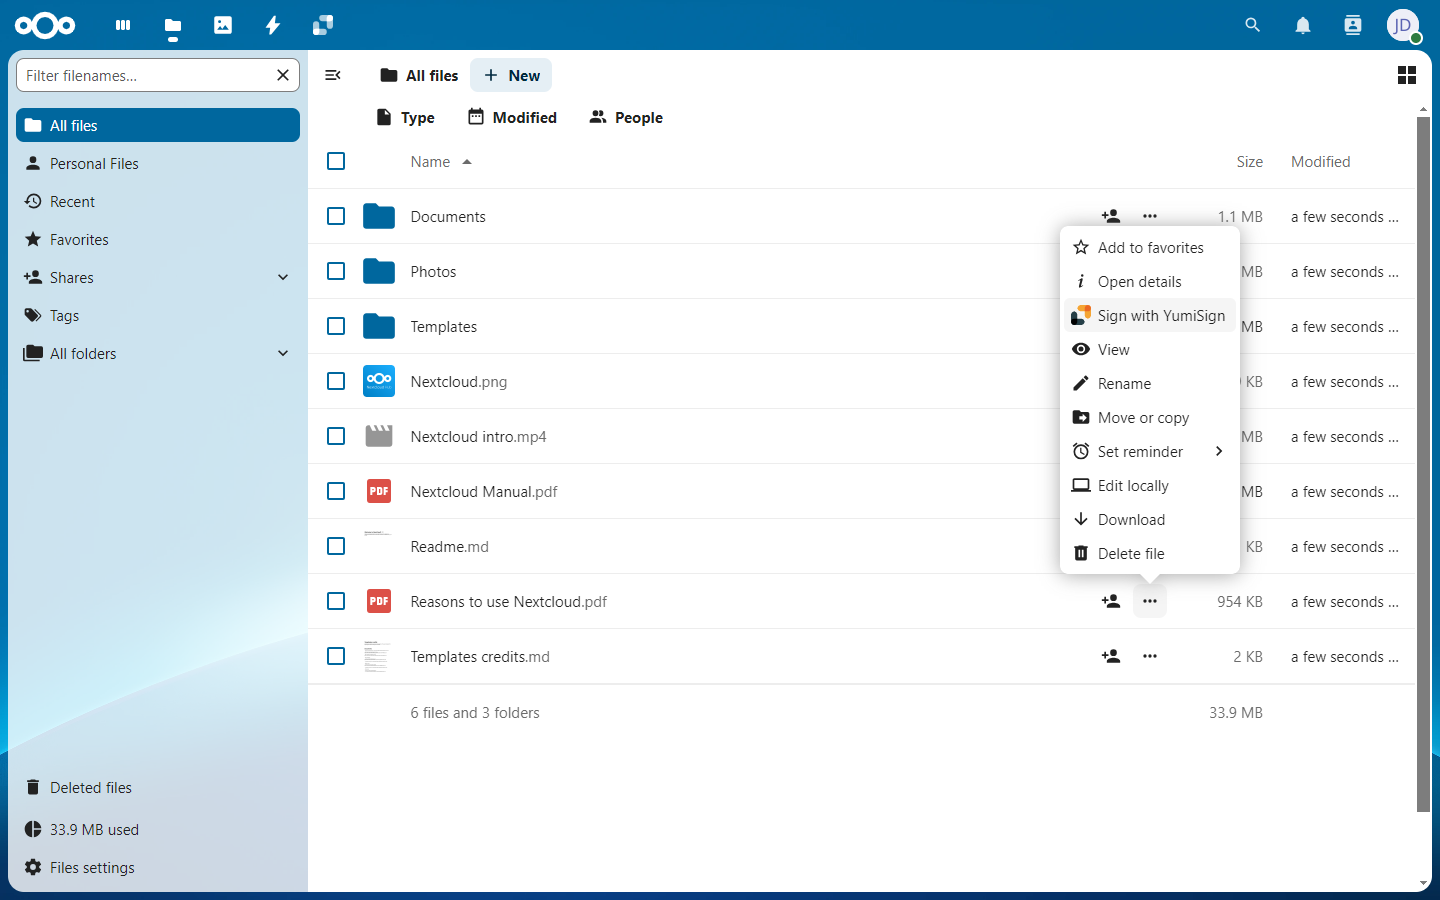
Task: Choose Edit locally in context menu
Action: (x=1150, y=485)
